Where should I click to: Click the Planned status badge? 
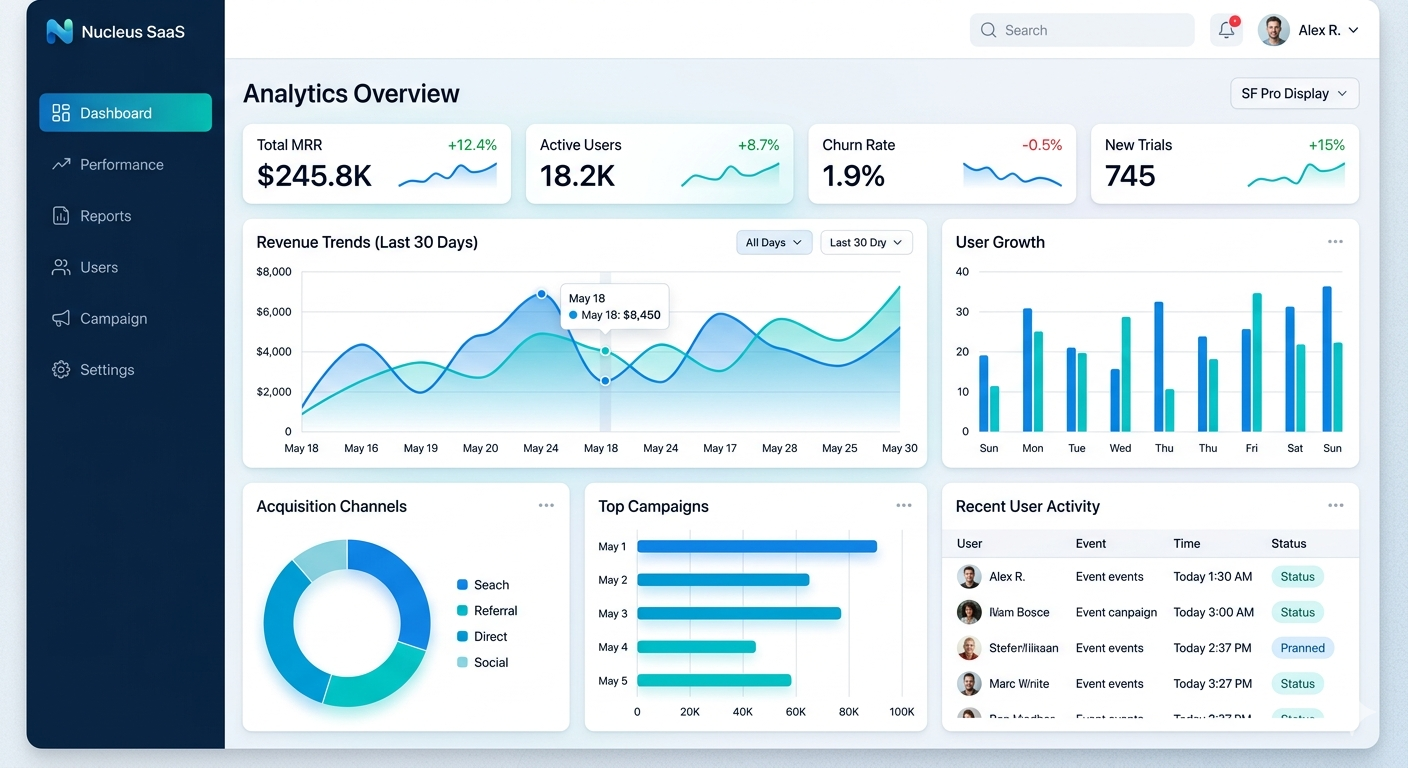(x=1302, y=648)
